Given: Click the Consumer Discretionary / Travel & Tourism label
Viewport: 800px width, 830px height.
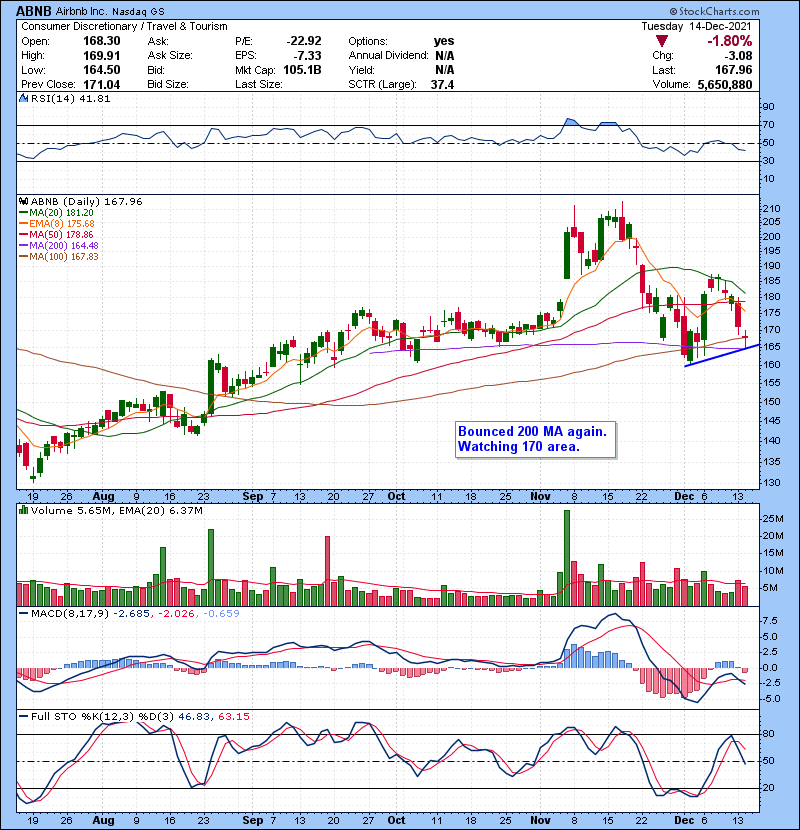Looking at the screenshot, I should point(124,26).
